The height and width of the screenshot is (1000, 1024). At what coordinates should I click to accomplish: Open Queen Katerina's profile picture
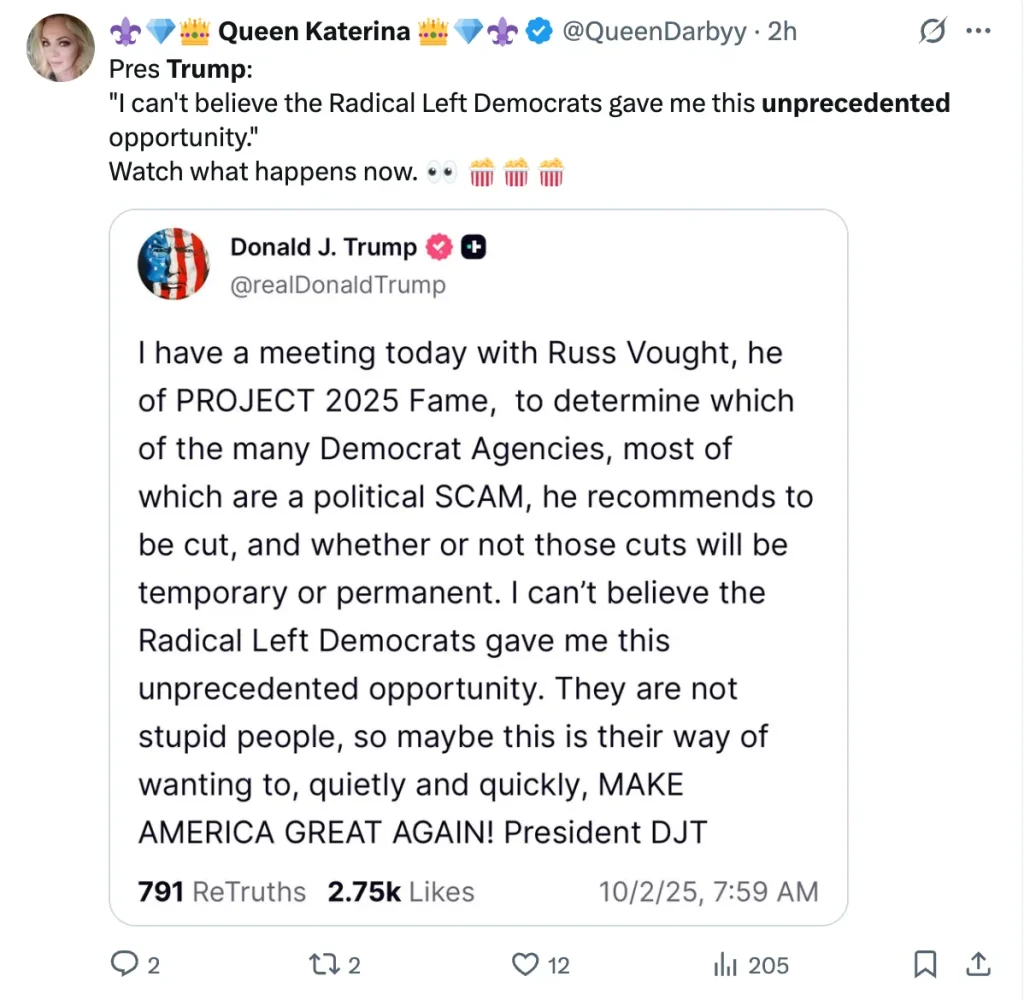61,49
